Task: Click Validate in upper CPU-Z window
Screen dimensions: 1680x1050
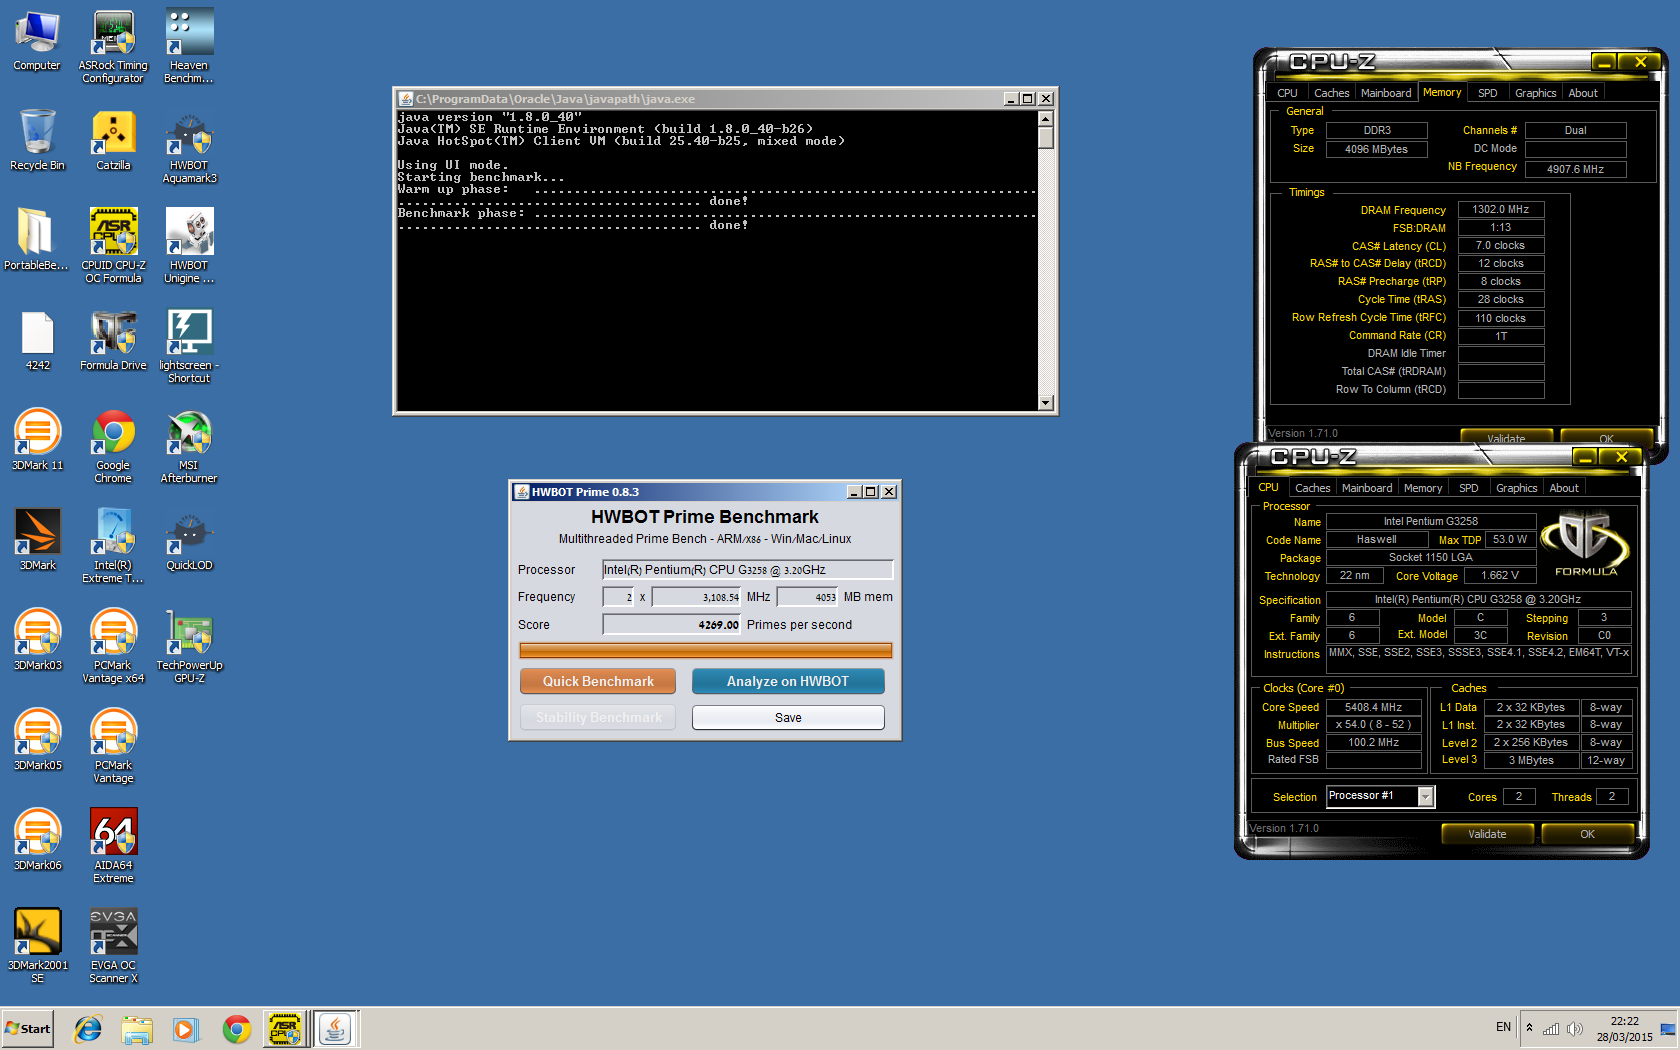Action: [1506, 438]
